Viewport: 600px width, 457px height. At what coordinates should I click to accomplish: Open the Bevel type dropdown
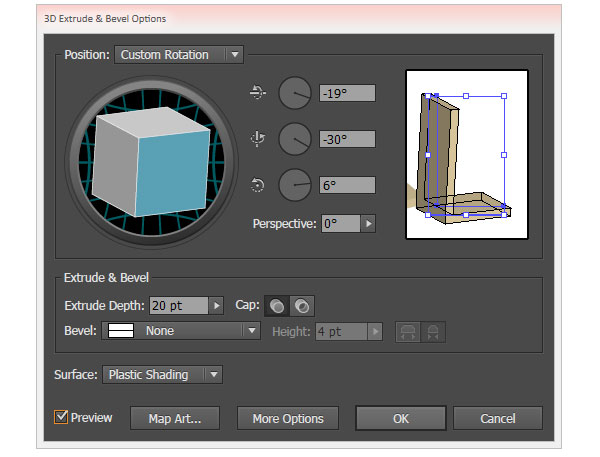pyautogui.click(x=181, y=331)
